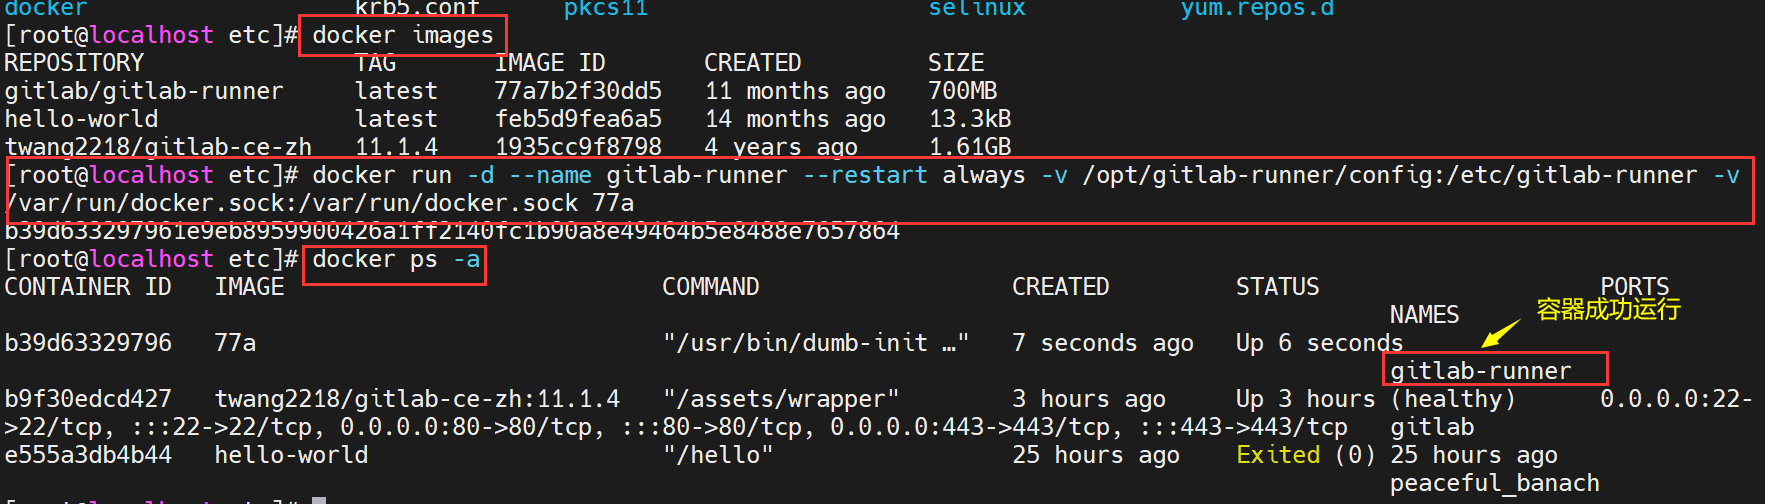Click the NAMES column header

pyautogui.click(x=1425, y=315)
